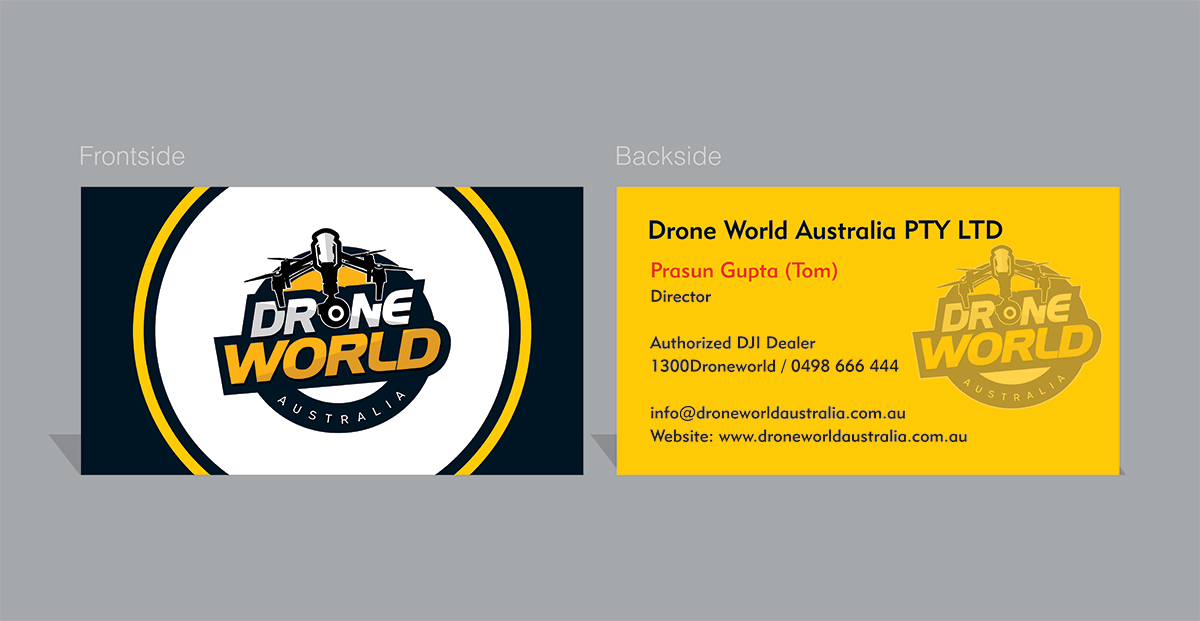
Task: Click the 'WORLD' word in the front logo
Action: point(332,358)
